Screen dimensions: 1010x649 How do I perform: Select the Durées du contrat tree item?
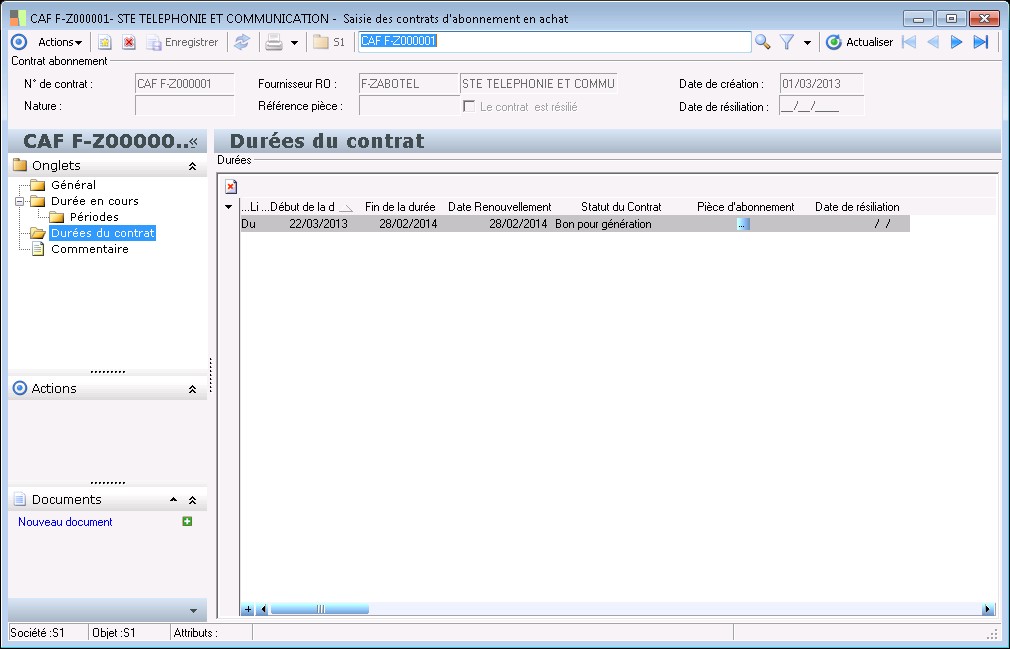tap(102, 233)
